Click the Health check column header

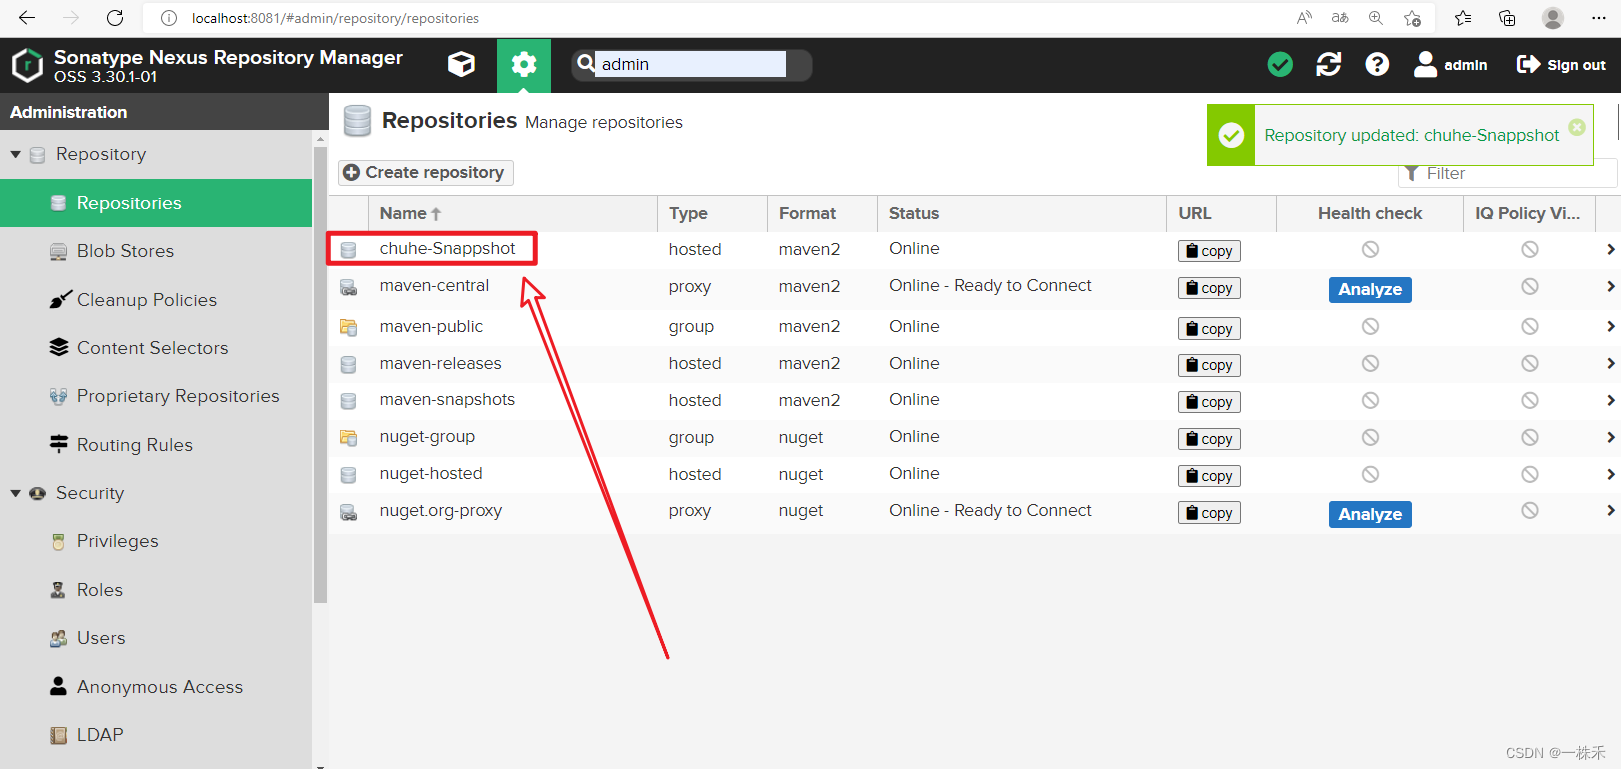tap(1370, 213)
